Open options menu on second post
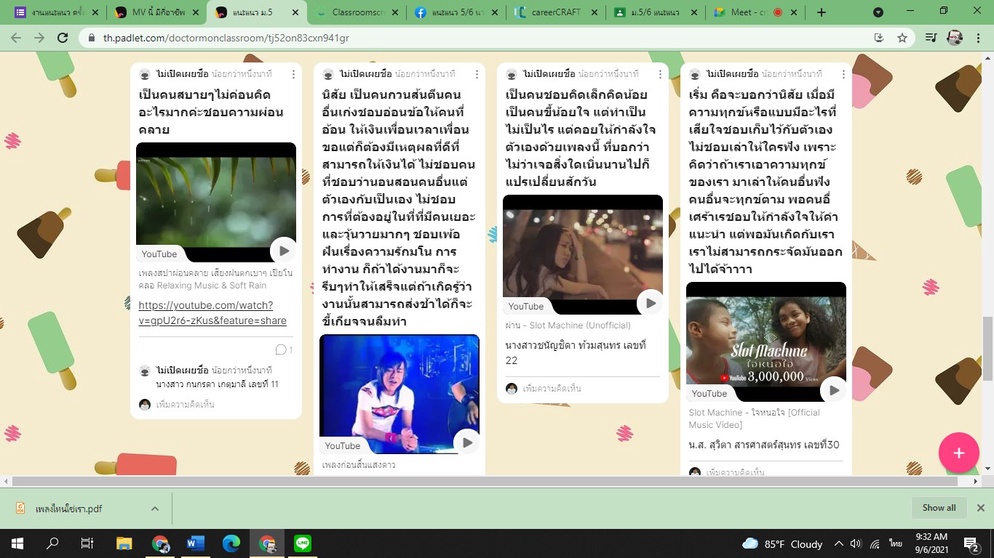 477,74
